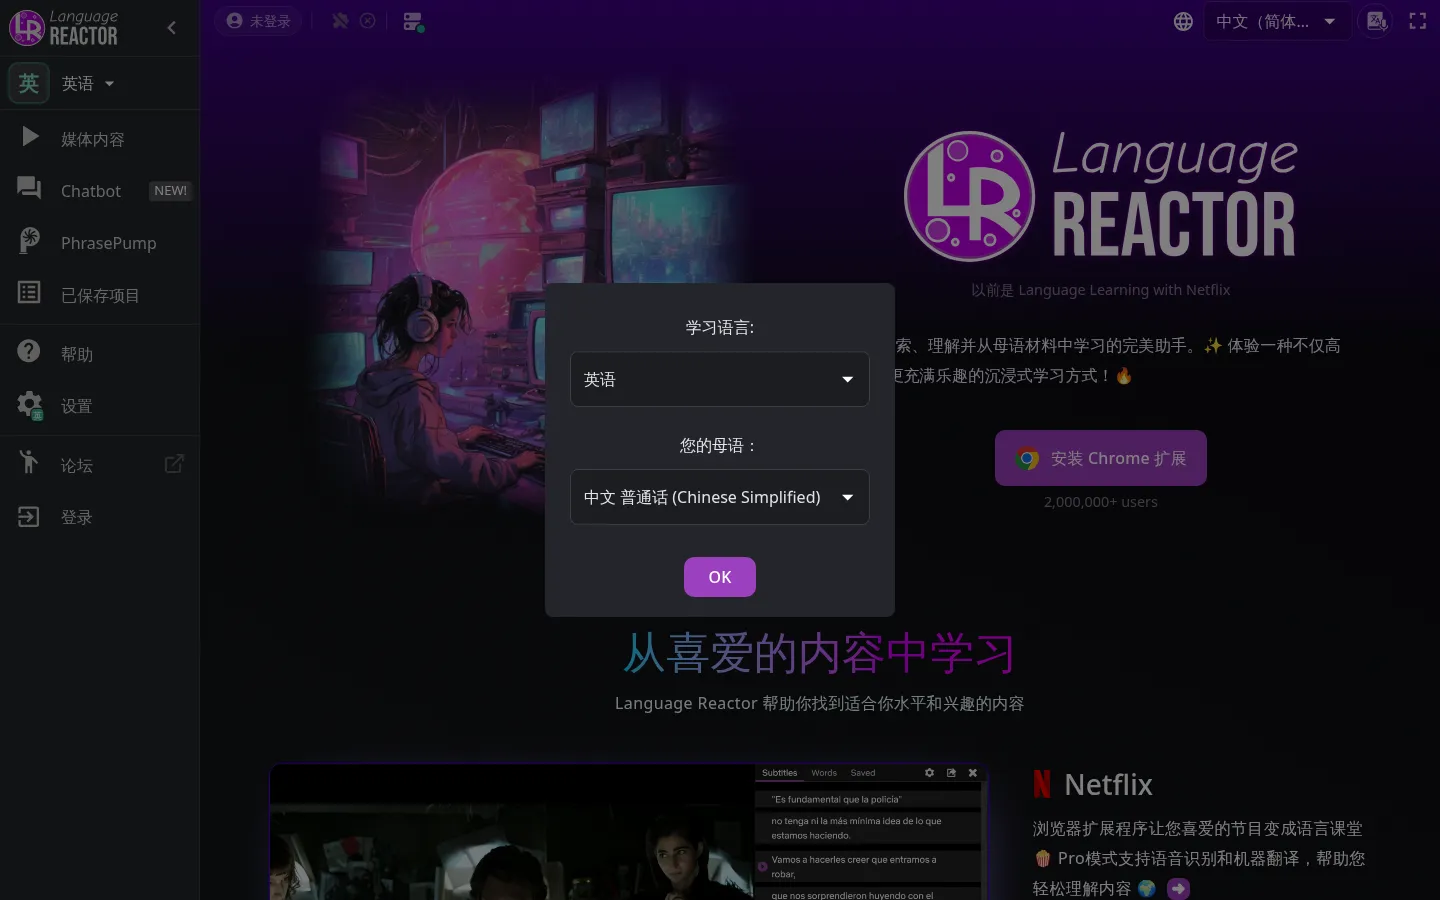
Task: Click the purple arrow after 轻松理解内容
Action: (x=1178, y=888)
